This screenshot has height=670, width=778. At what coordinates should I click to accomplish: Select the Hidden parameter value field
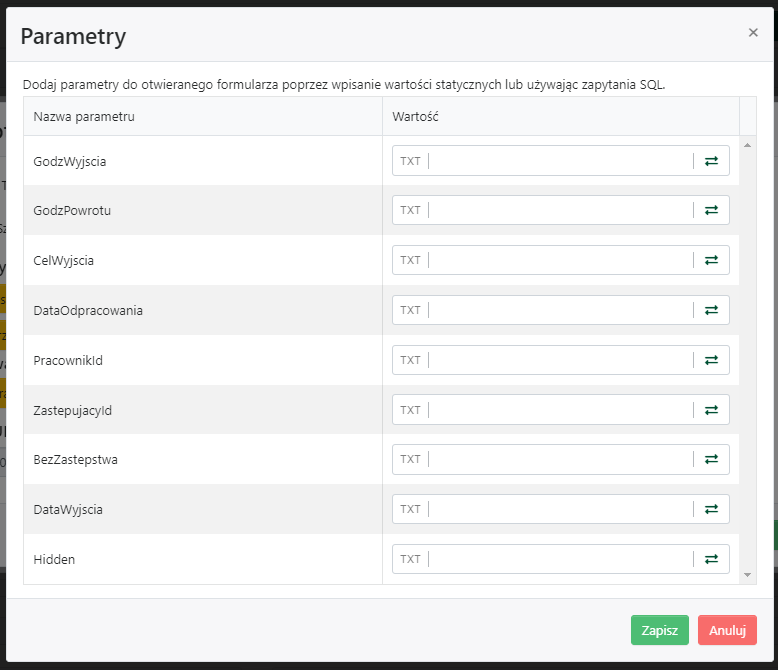[560, 559]
